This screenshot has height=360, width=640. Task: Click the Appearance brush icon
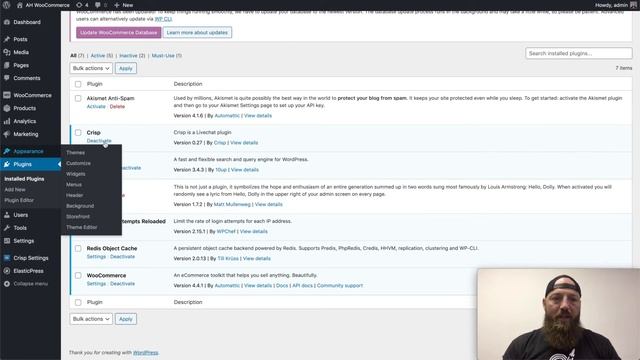tap(7, 151)
